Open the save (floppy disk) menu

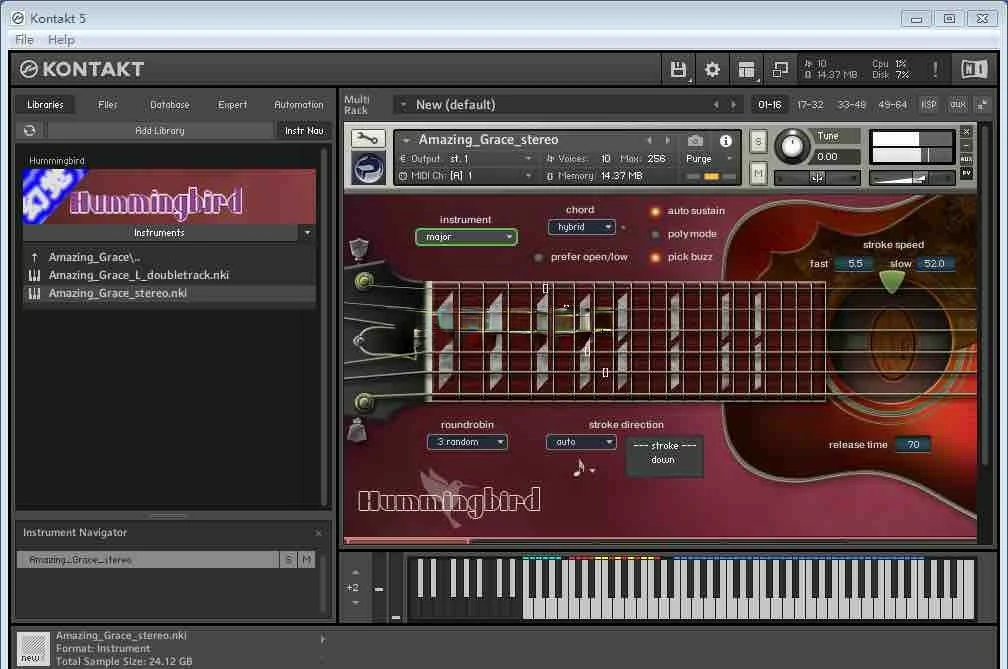coord(678,69)
